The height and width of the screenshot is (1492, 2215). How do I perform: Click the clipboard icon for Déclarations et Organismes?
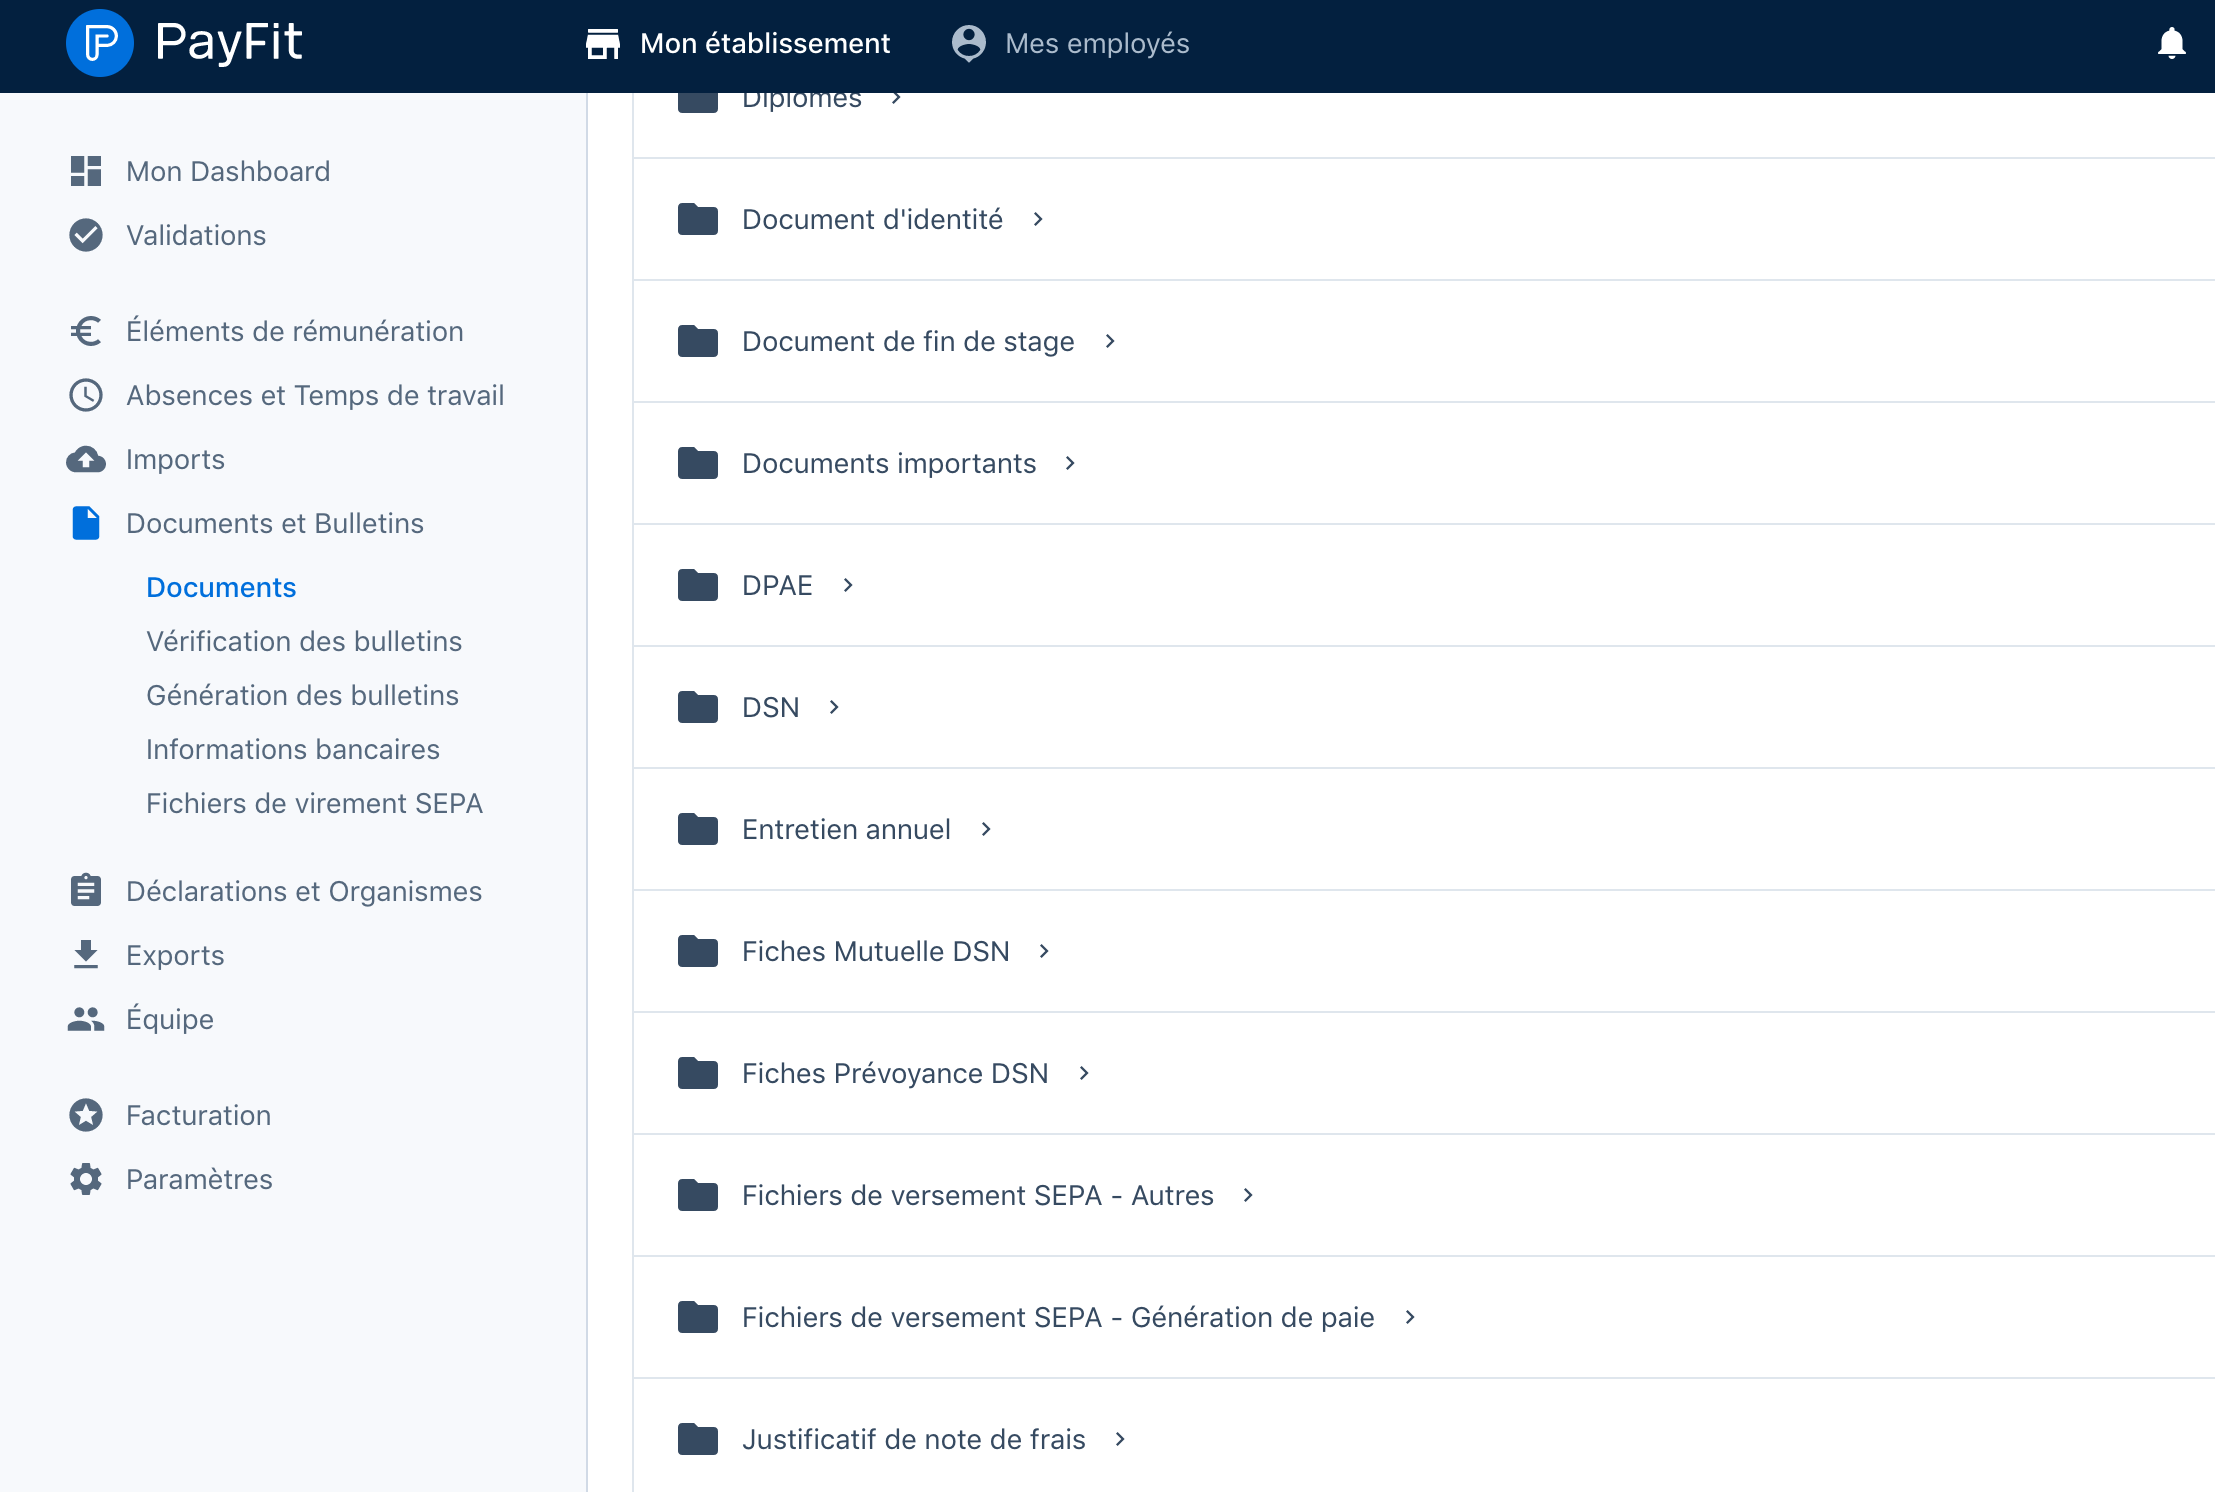coord(86,890)
